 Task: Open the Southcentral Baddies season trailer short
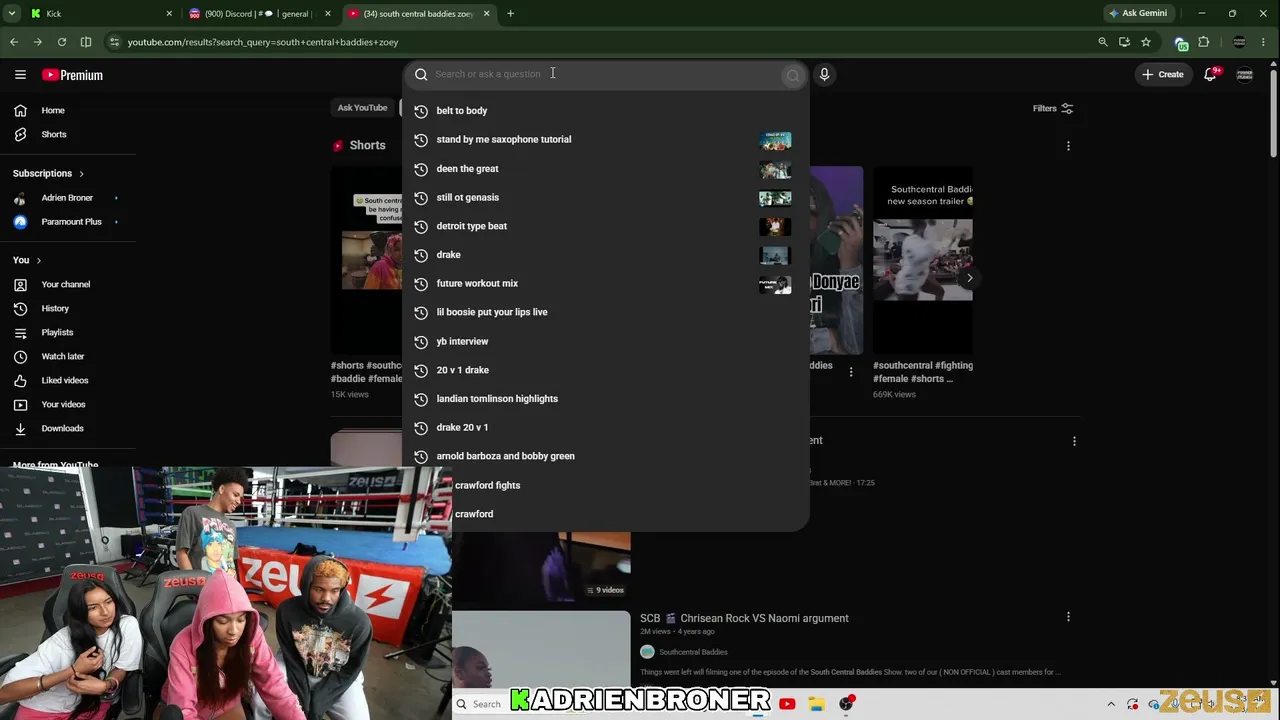point(923,260)
